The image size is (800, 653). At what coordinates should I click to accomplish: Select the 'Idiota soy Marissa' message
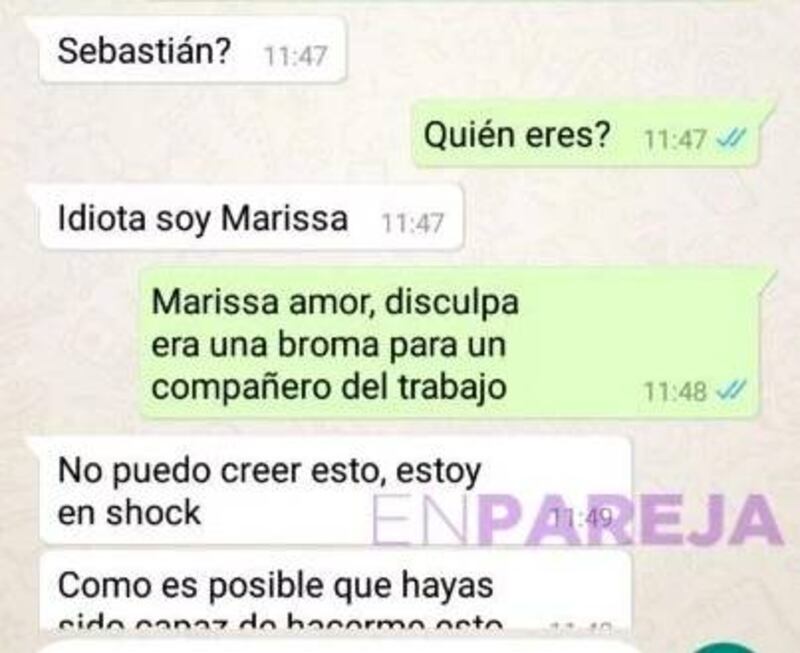(x=251, y=218)
